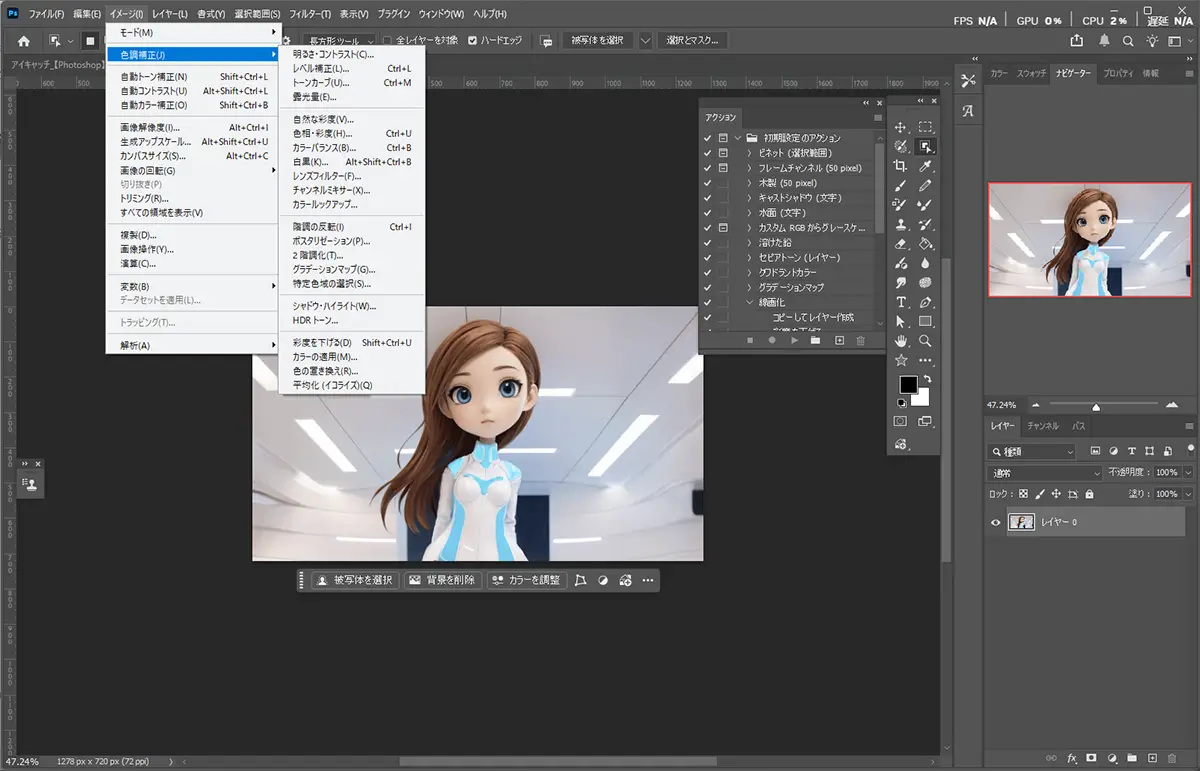
Task: Select the Eraser tool
Action: pos(901,244)
